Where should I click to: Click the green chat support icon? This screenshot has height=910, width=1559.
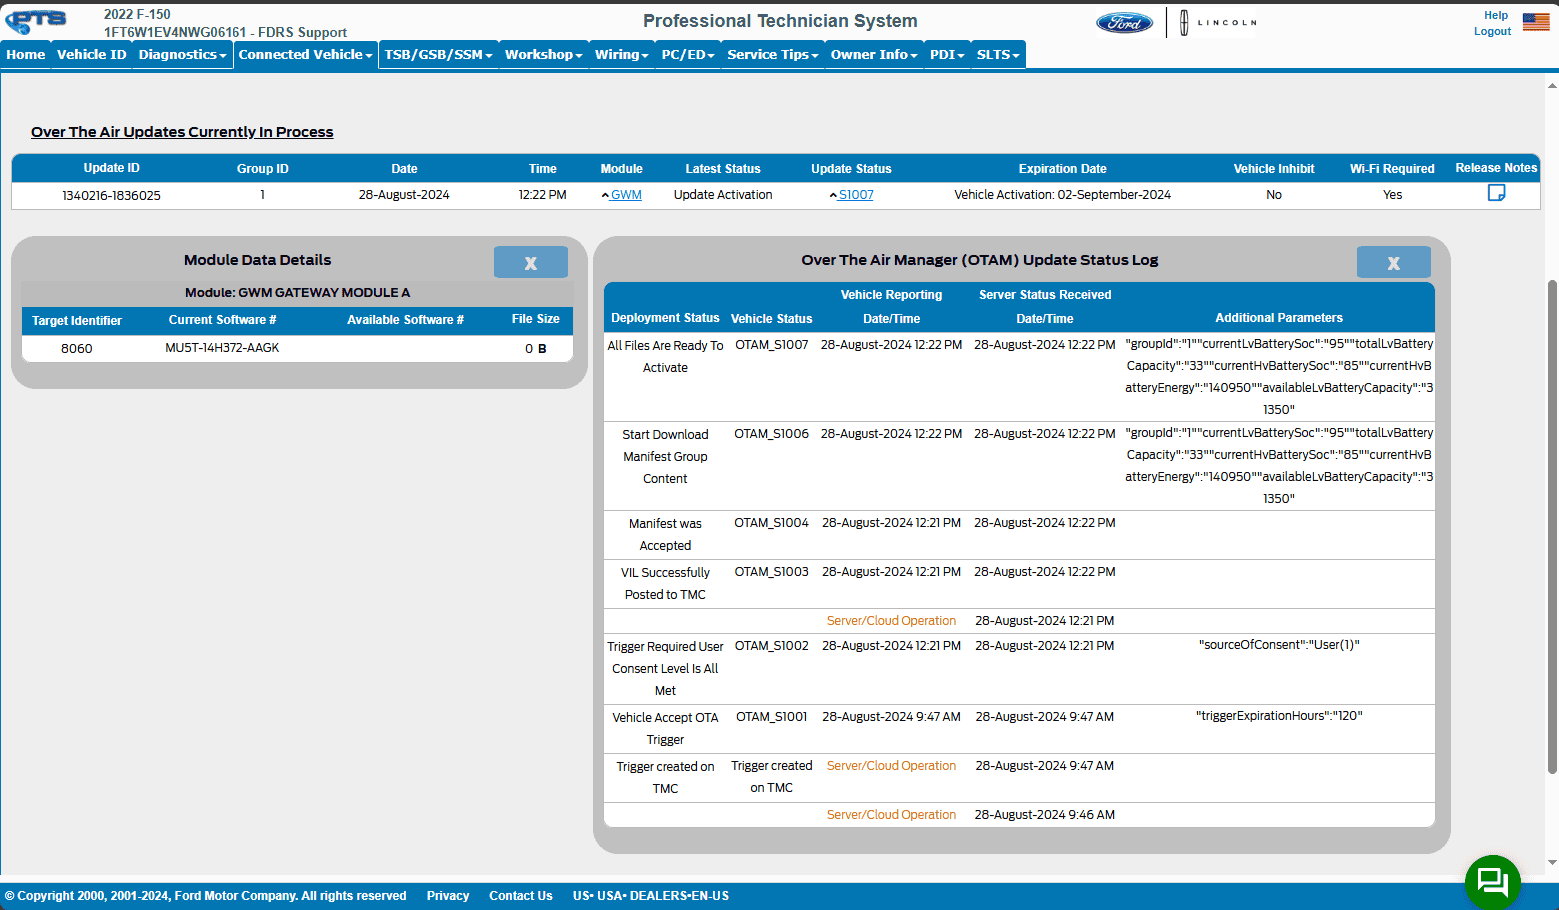(x=1492, y=882)
